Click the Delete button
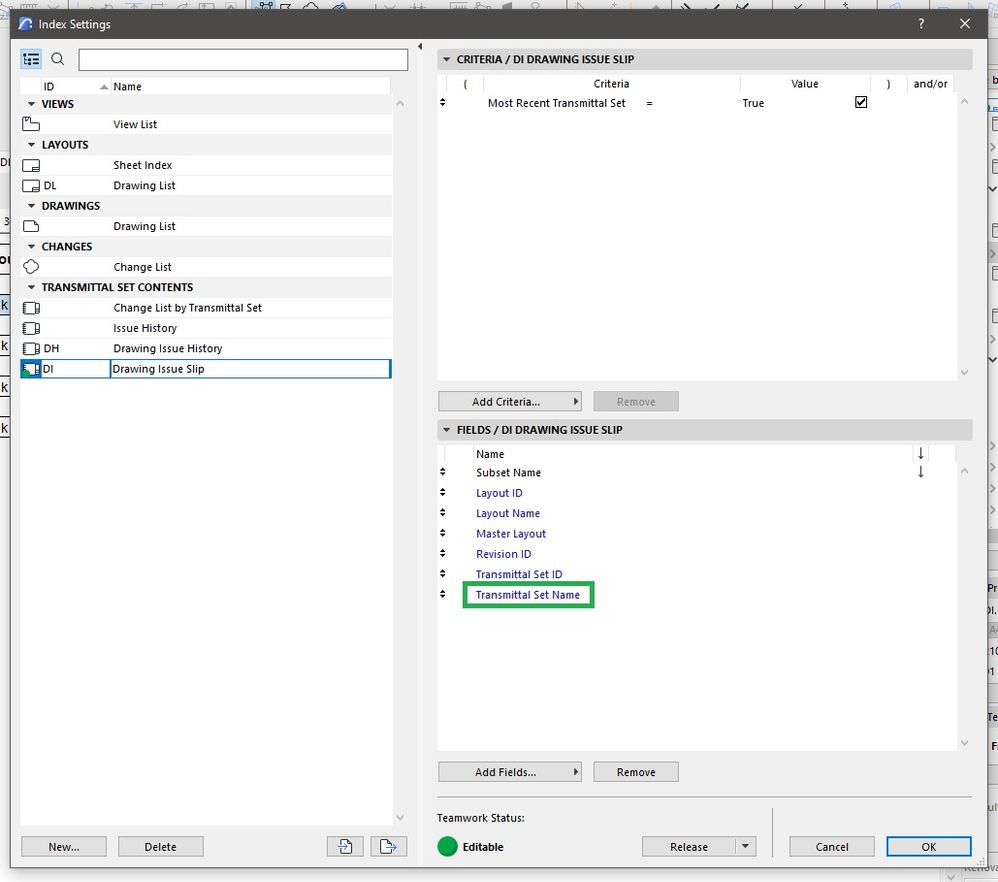The width and height of the screenshot is (998, 882). coord(160,846)
